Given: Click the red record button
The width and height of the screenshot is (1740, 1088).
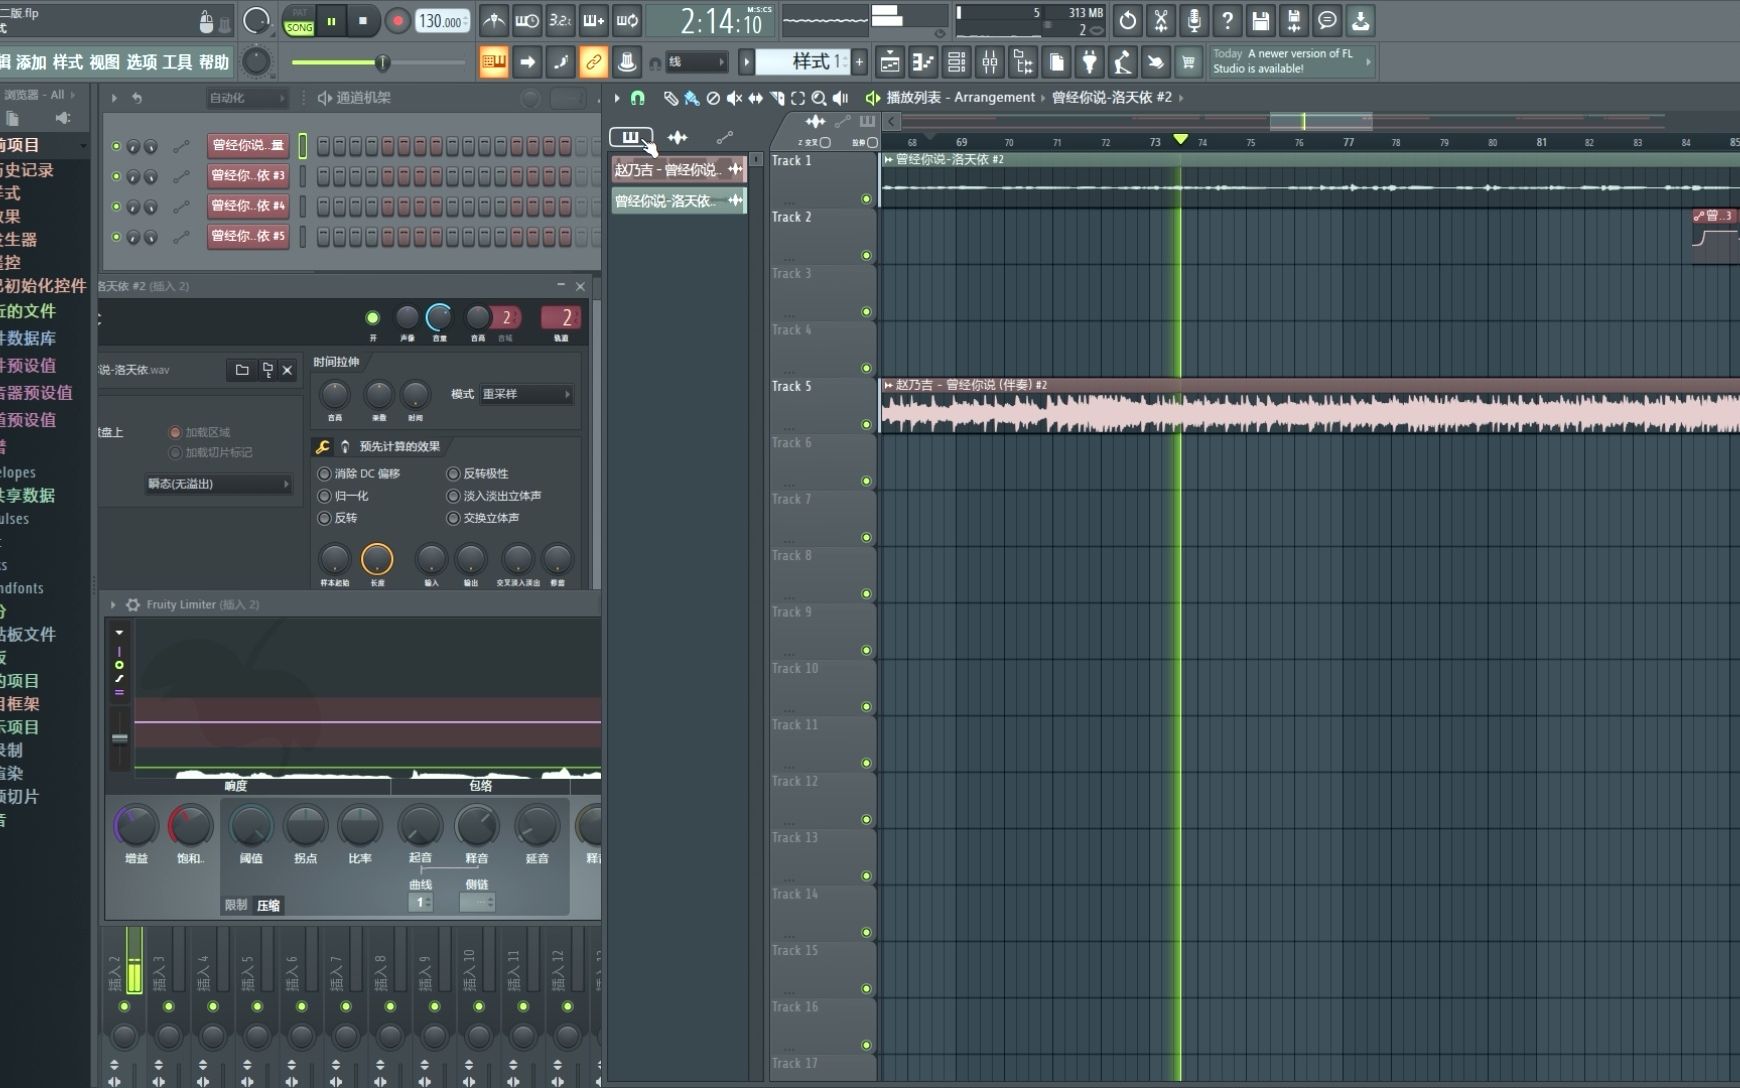Looking at the screenshot, I should pos(397,21).
